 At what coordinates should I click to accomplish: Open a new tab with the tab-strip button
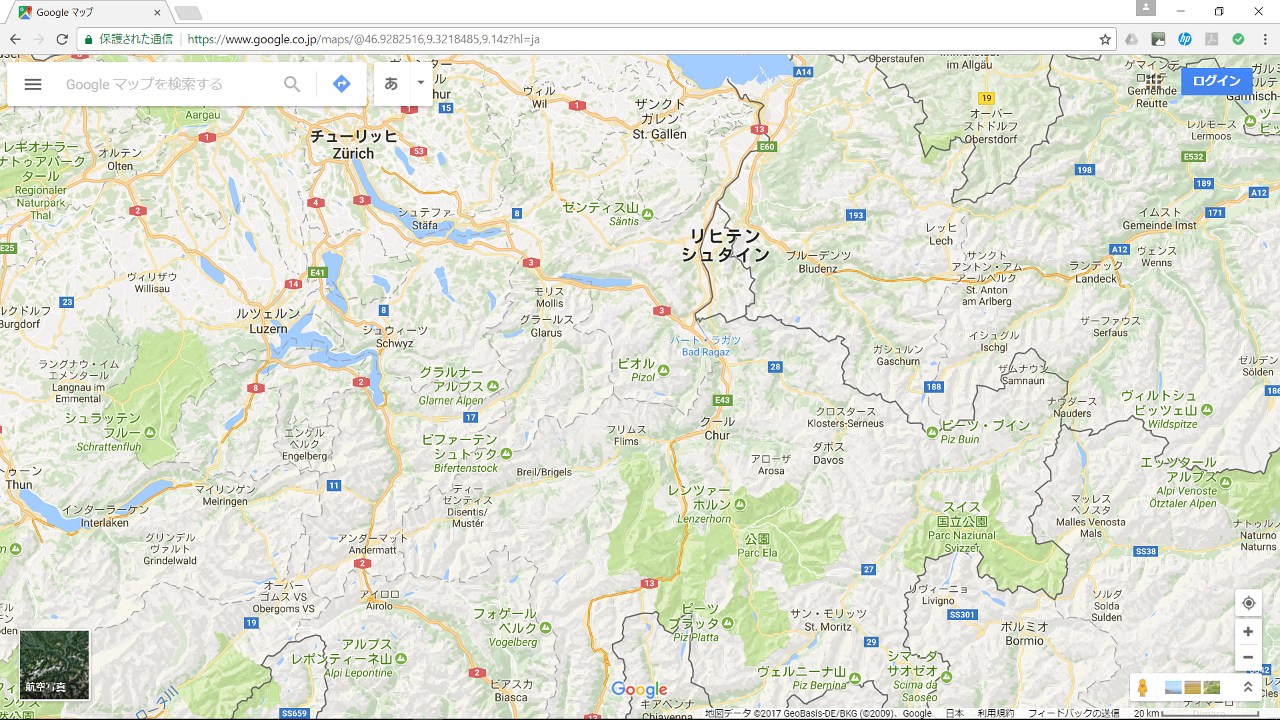(188, 13)
